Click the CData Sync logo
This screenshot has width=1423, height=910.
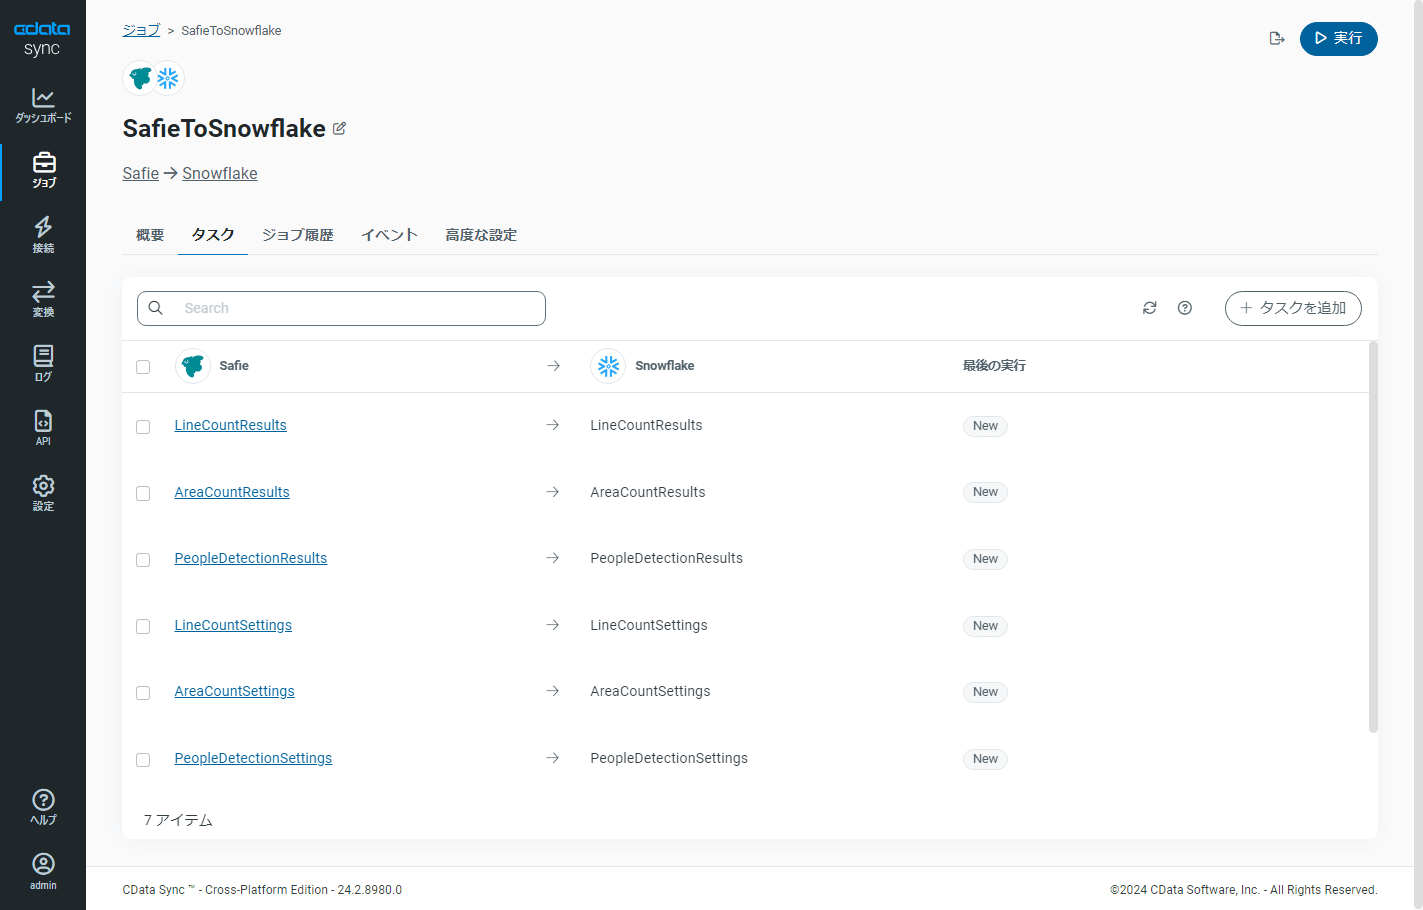42,39
